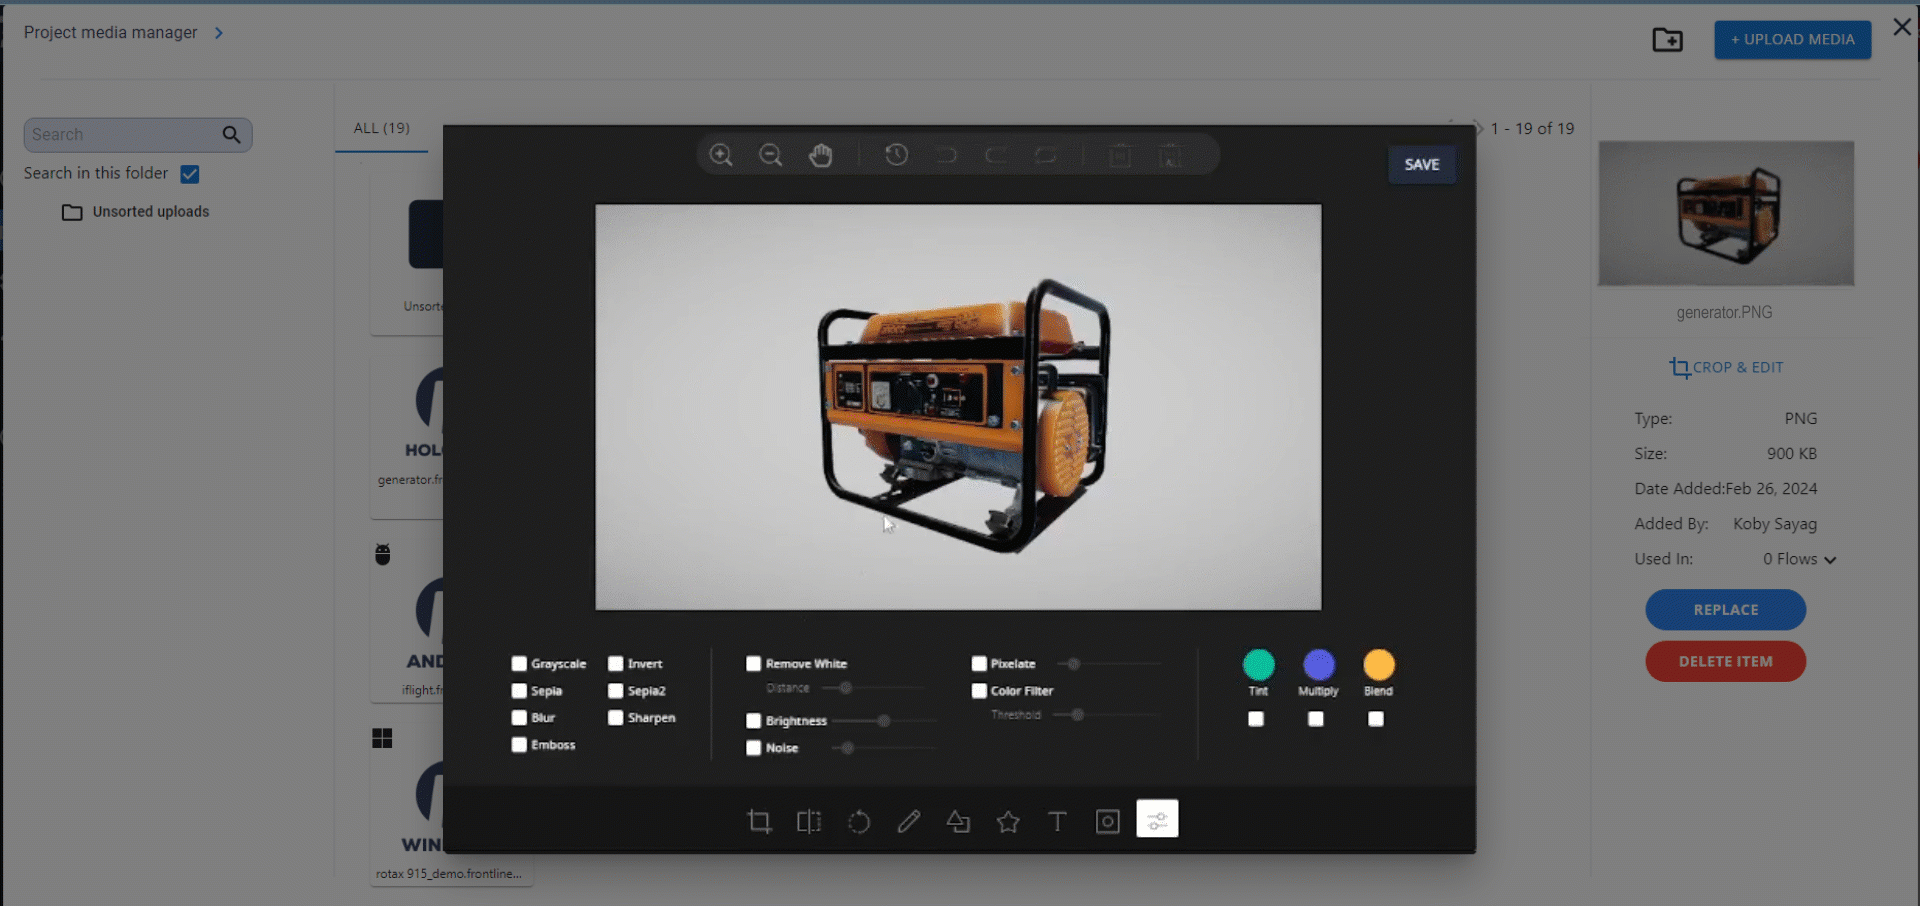The width and height of the screenshot is (1920, 906).
Task: Enable the Sharpen filter
Action: [x=616, y=717]
